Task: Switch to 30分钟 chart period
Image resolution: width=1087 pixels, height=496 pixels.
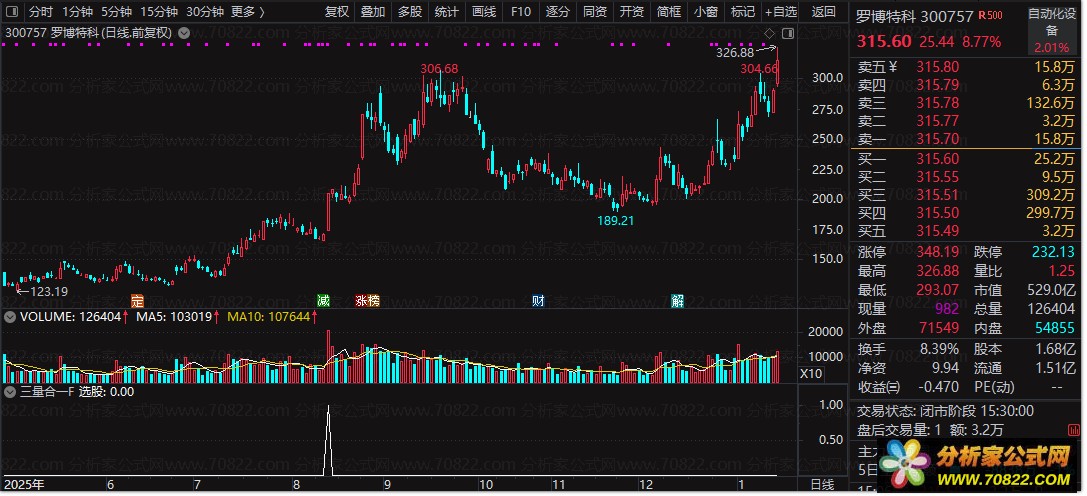Action: tap(205, 12)
